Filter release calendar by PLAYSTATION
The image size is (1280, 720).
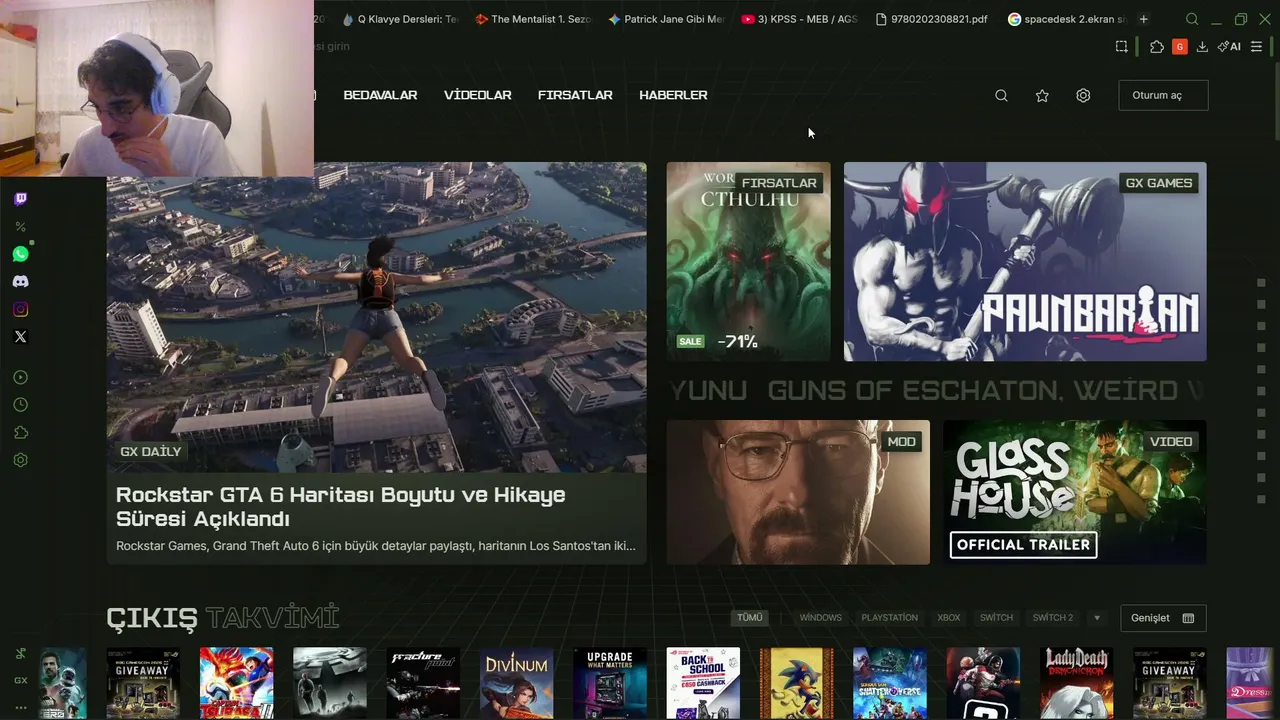[x=890, y=618]
